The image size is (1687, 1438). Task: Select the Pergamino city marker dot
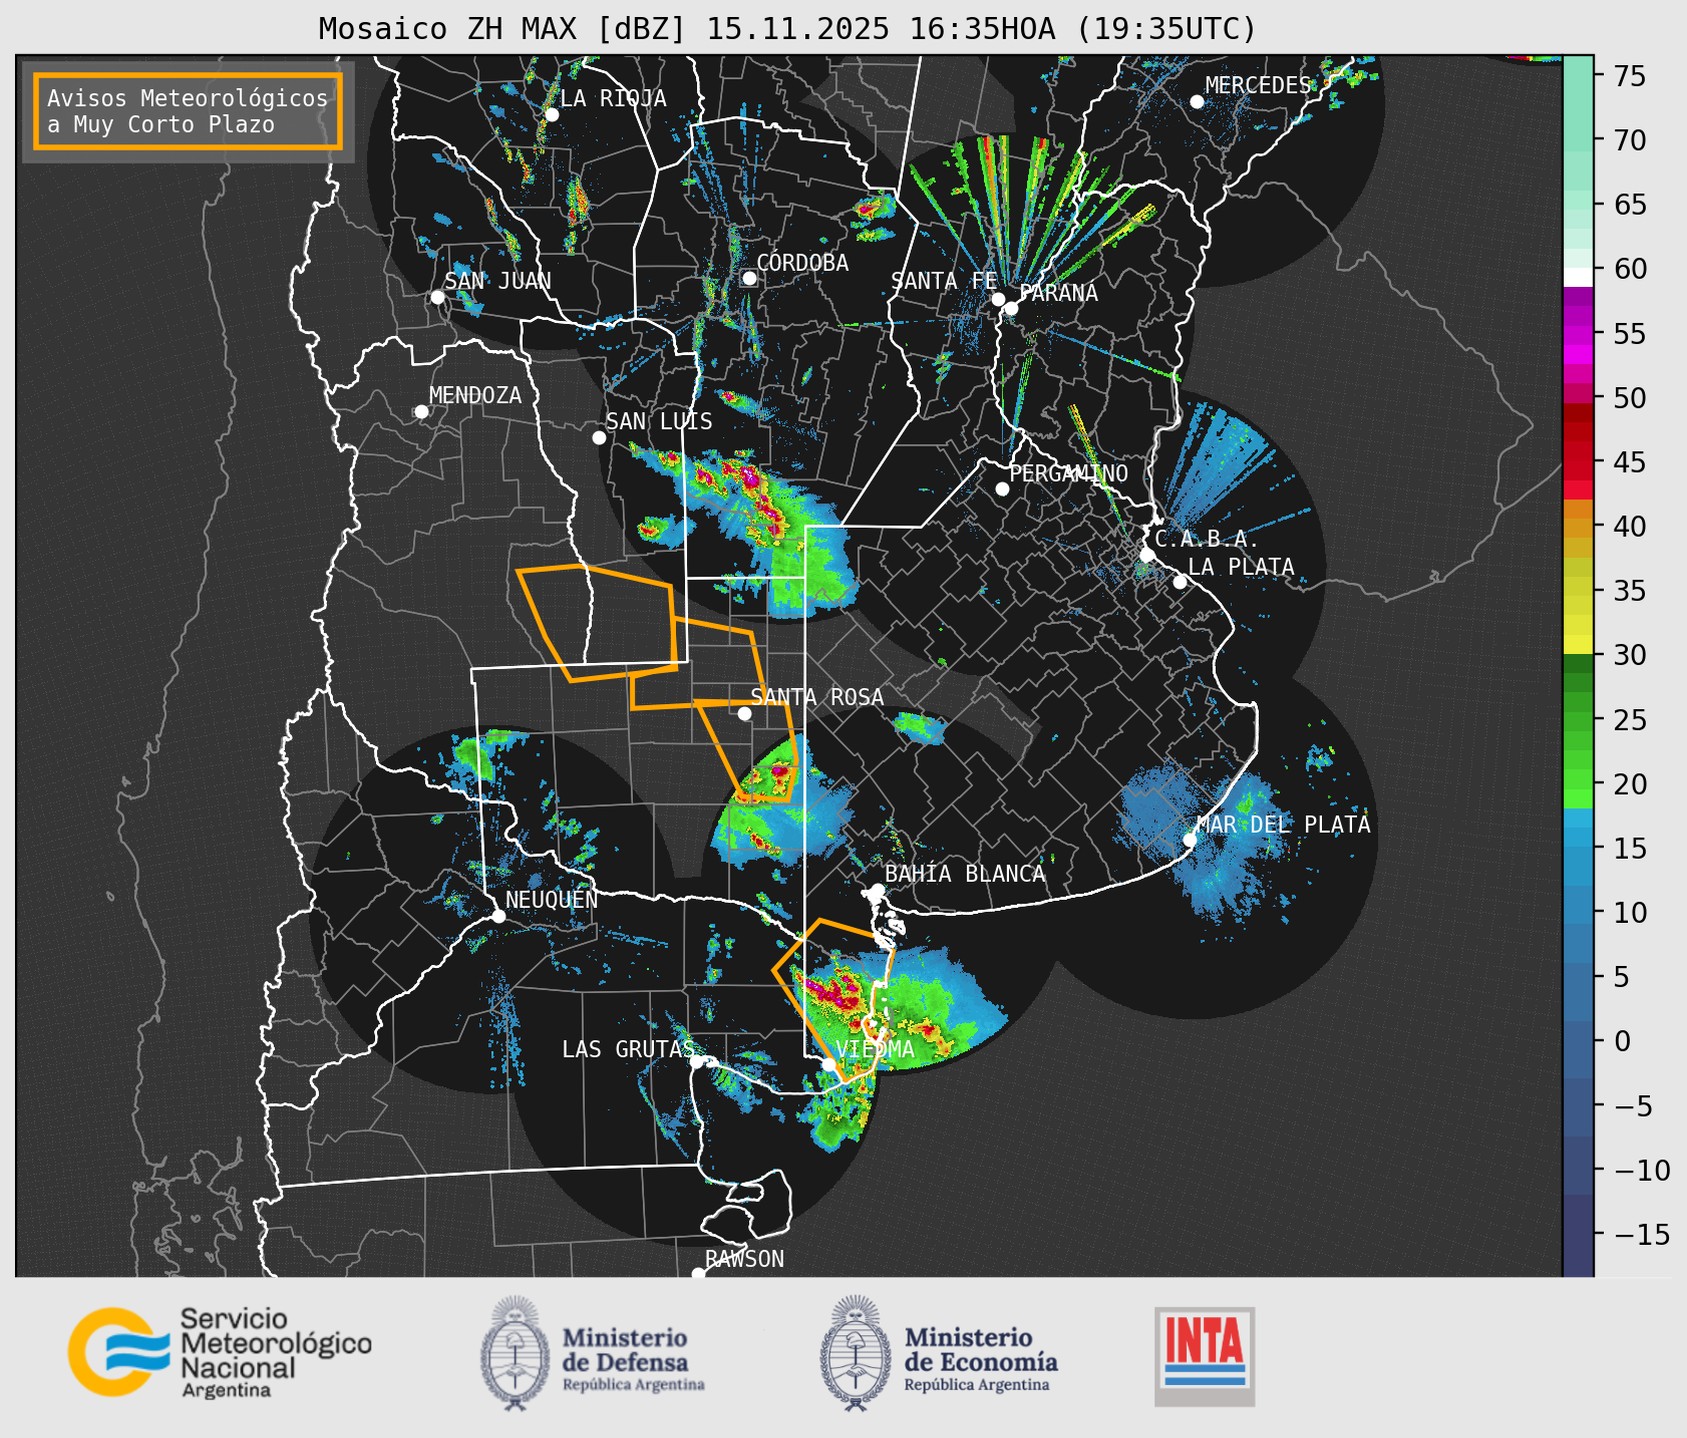pos(1002,489)
